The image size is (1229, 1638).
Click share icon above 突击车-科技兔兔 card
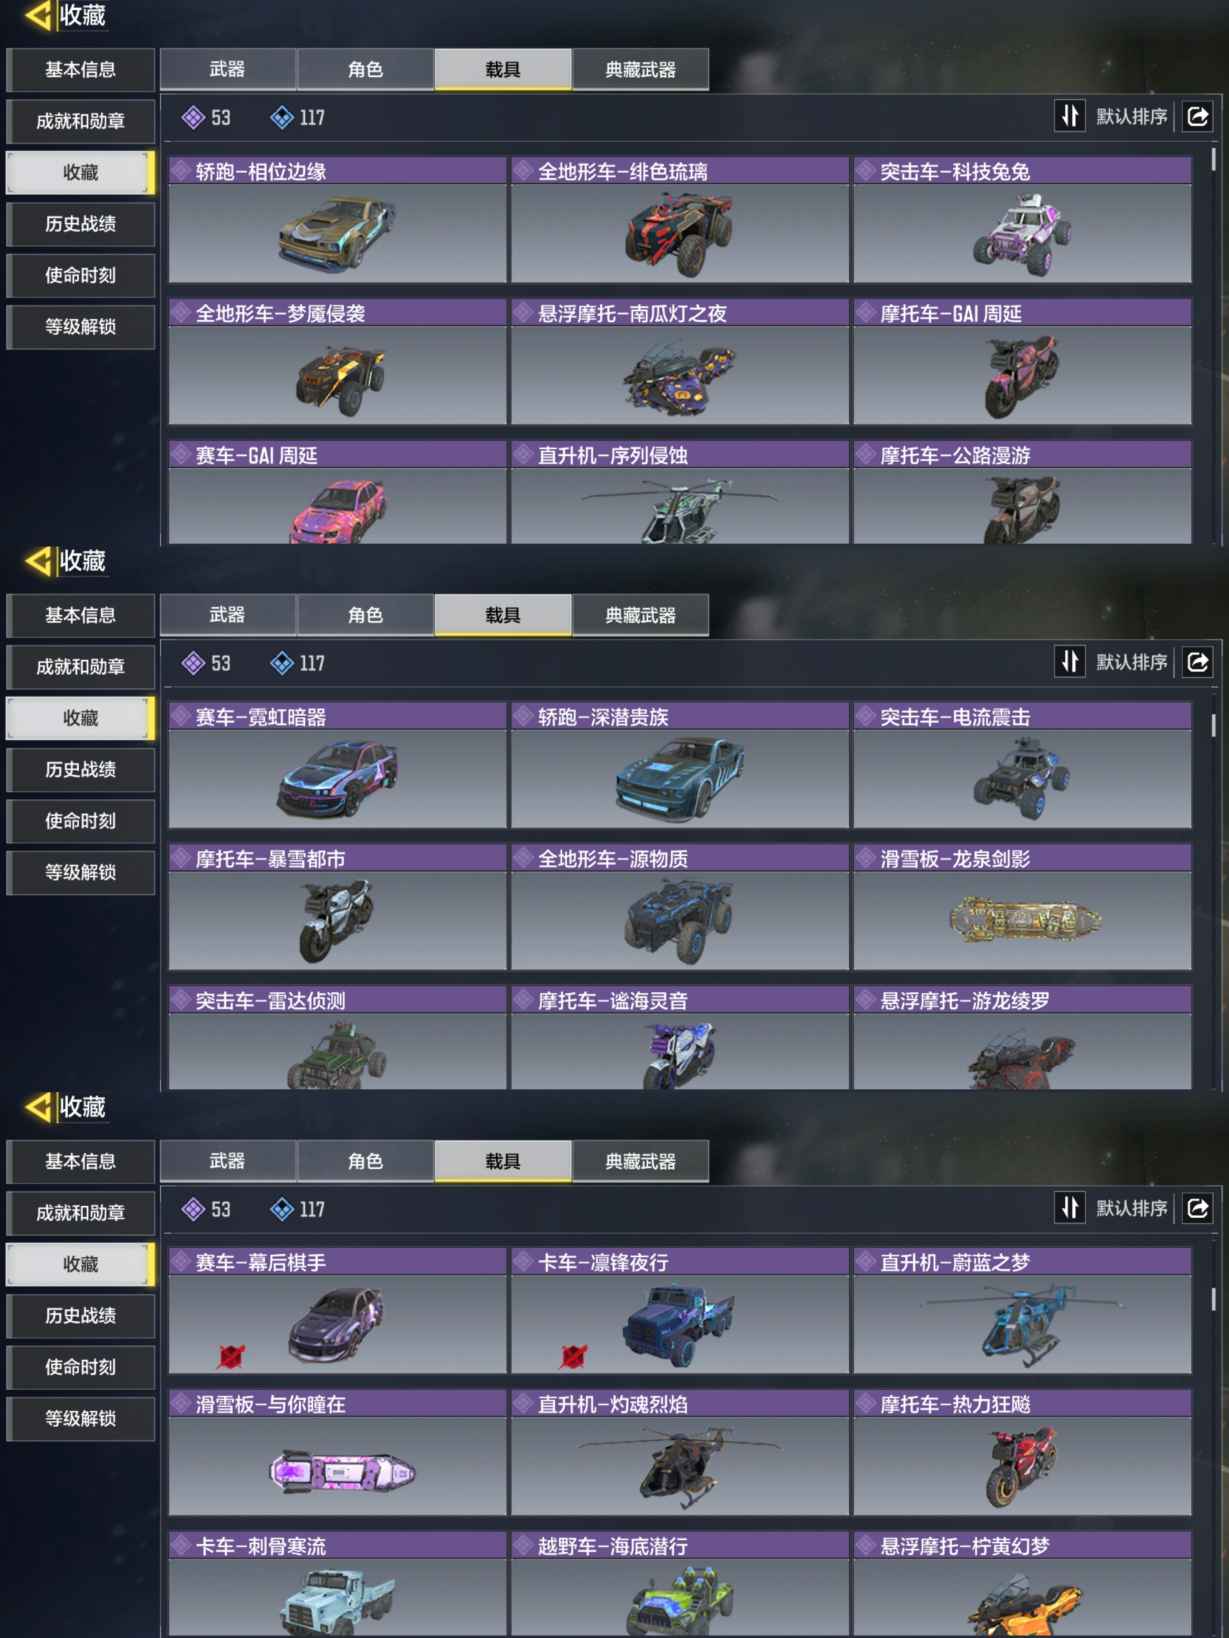click(1197, 117)
